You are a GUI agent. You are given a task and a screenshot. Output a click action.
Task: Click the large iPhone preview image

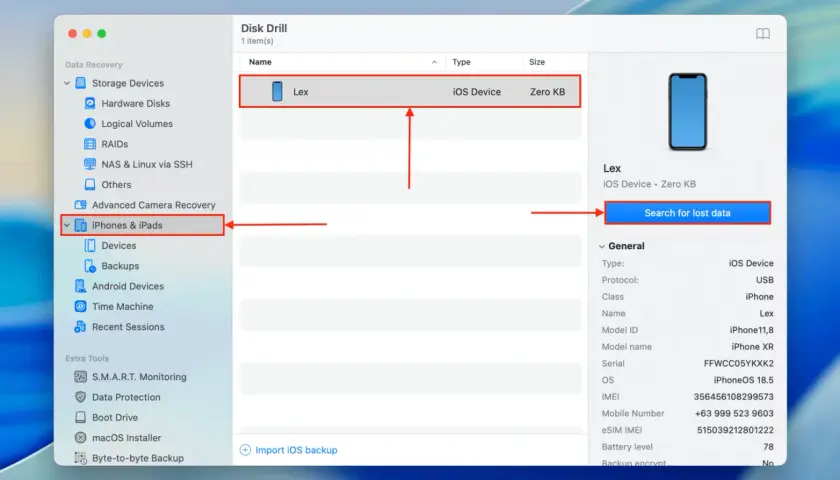click(x=687, y=112)
